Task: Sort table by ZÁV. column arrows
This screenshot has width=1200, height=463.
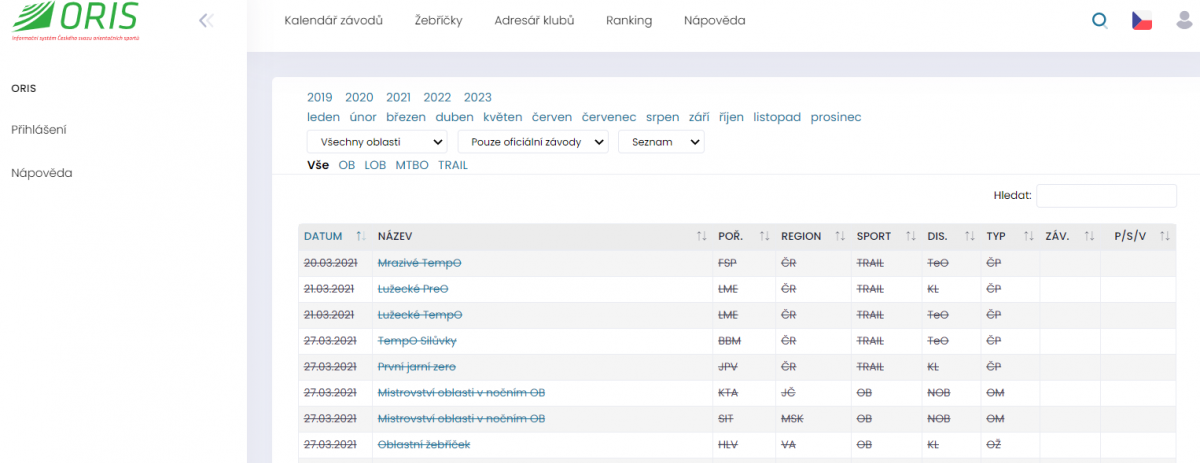Action: [1088, 236]
